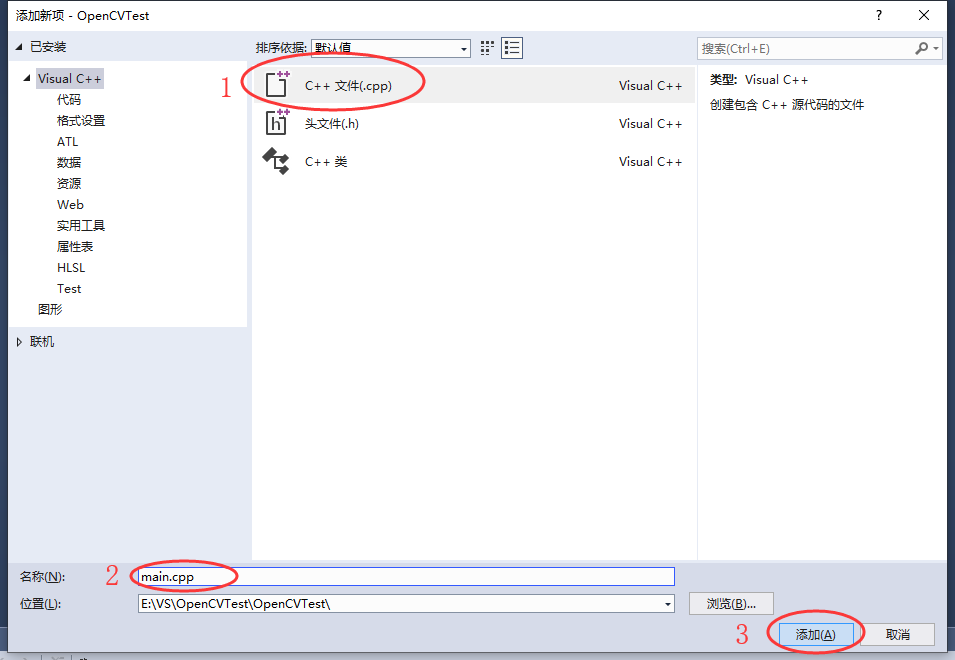Collapse the 已安装 section
This screenshot has height=660, width=955.
click(19, 47)
